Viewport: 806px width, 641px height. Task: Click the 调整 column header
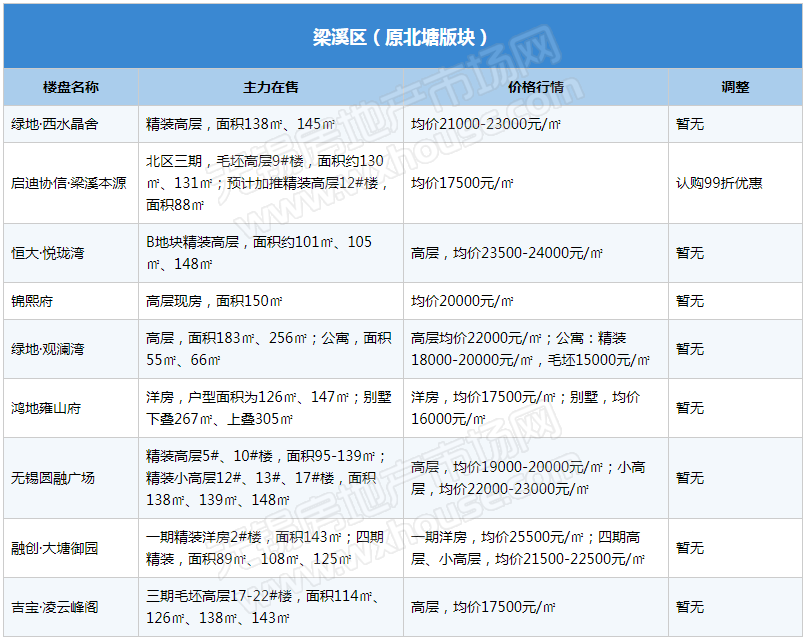coord(735,88)
